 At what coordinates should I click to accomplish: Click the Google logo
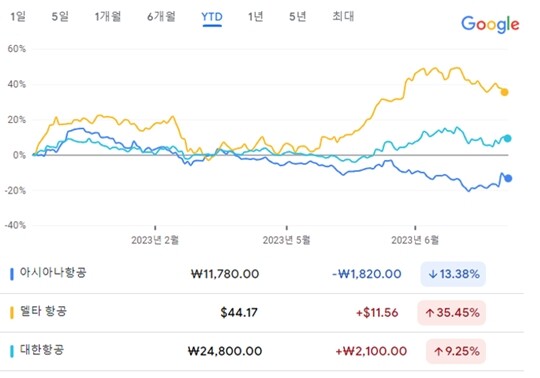pos(490,24)
